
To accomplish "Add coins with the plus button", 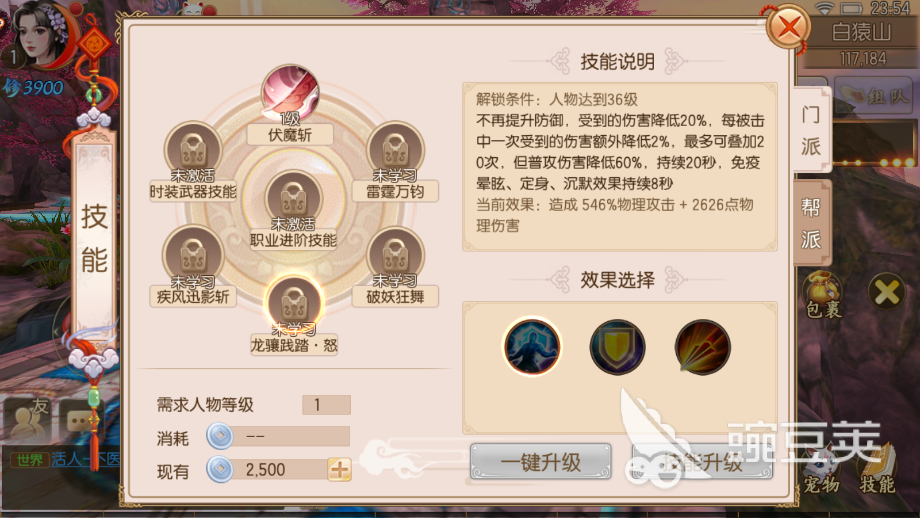I will [x=340, y=469].
